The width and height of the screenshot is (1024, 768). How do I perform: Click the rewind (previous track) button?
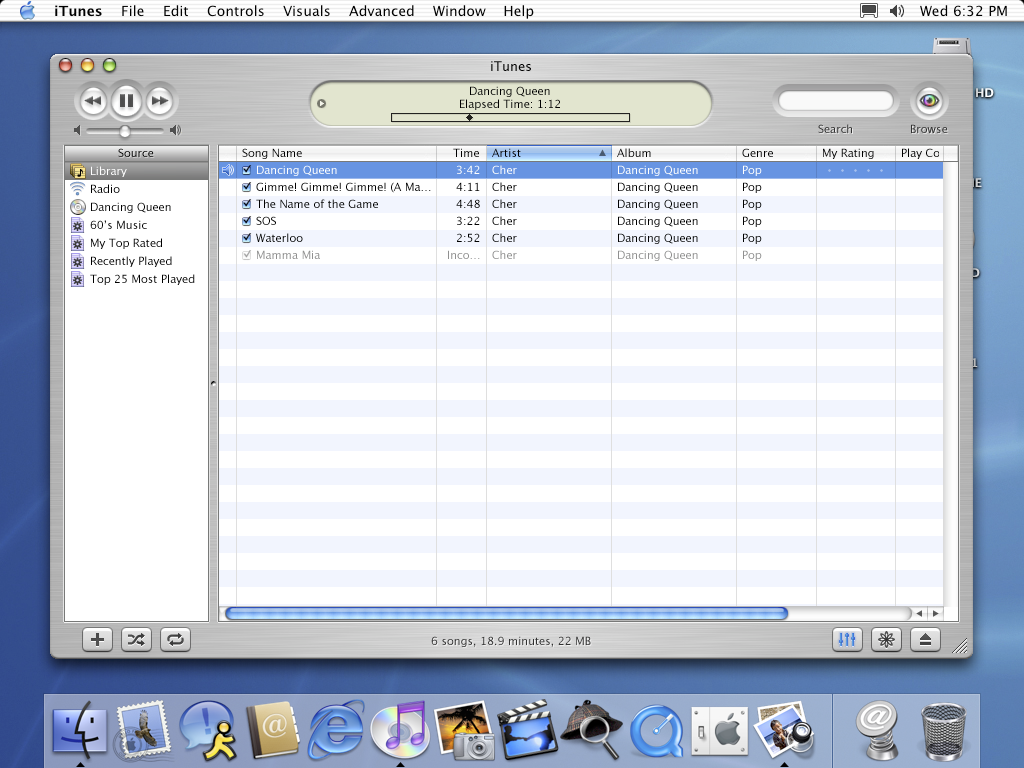[93, 101]
